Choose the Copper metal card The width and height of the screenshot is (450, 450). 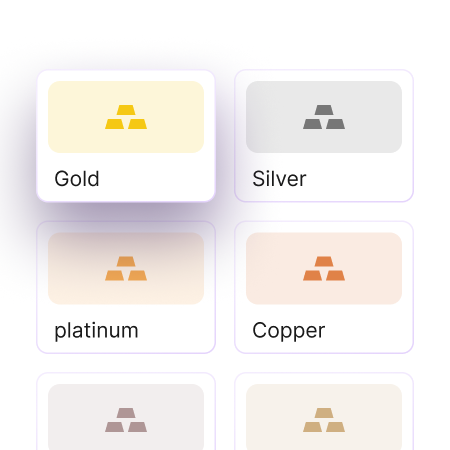(324, 287)
